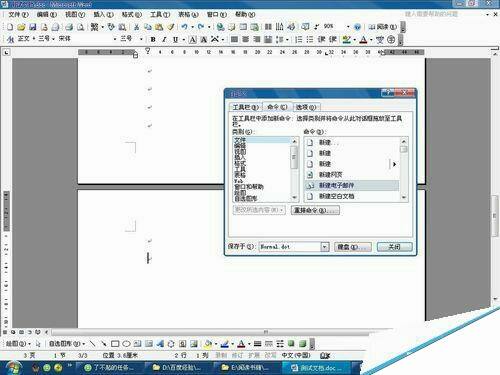Select the Oval drawing tool
This screenshot has height=375, width=500.
[x=126, y=343]
